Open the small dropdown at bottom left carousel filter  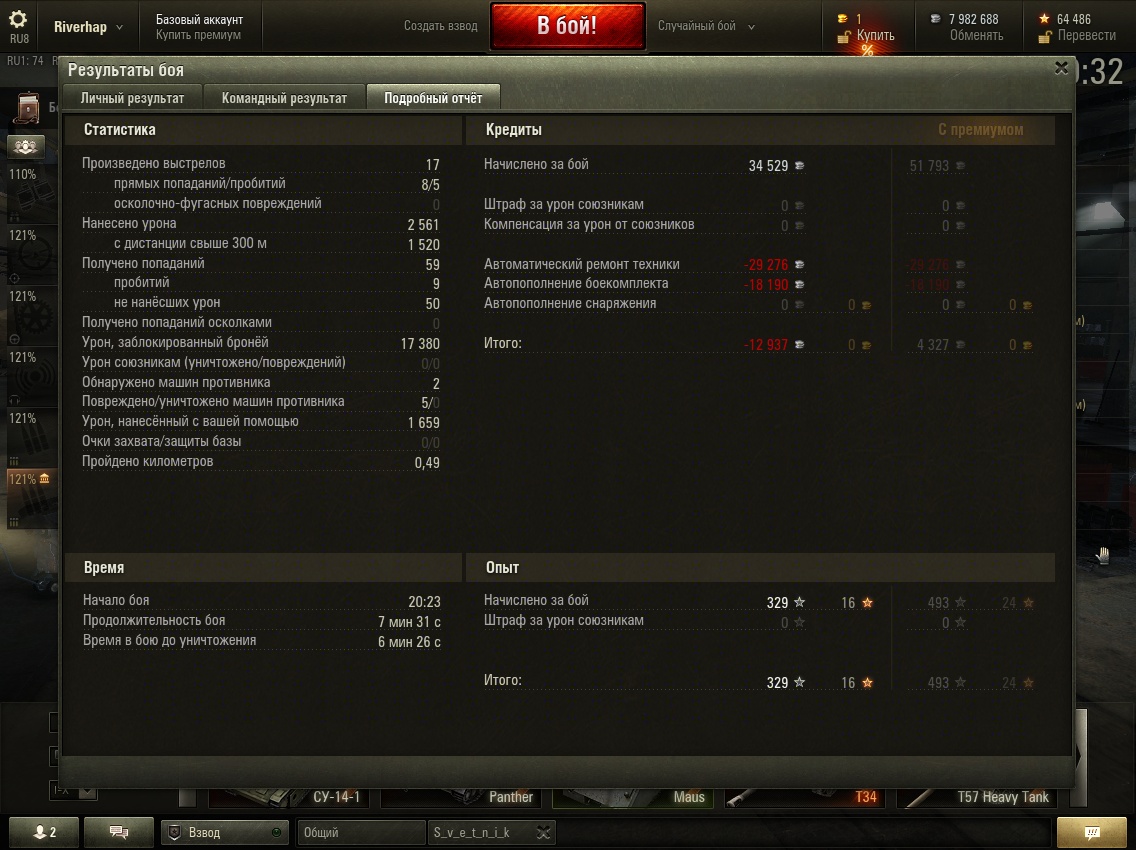click(87, 791)
